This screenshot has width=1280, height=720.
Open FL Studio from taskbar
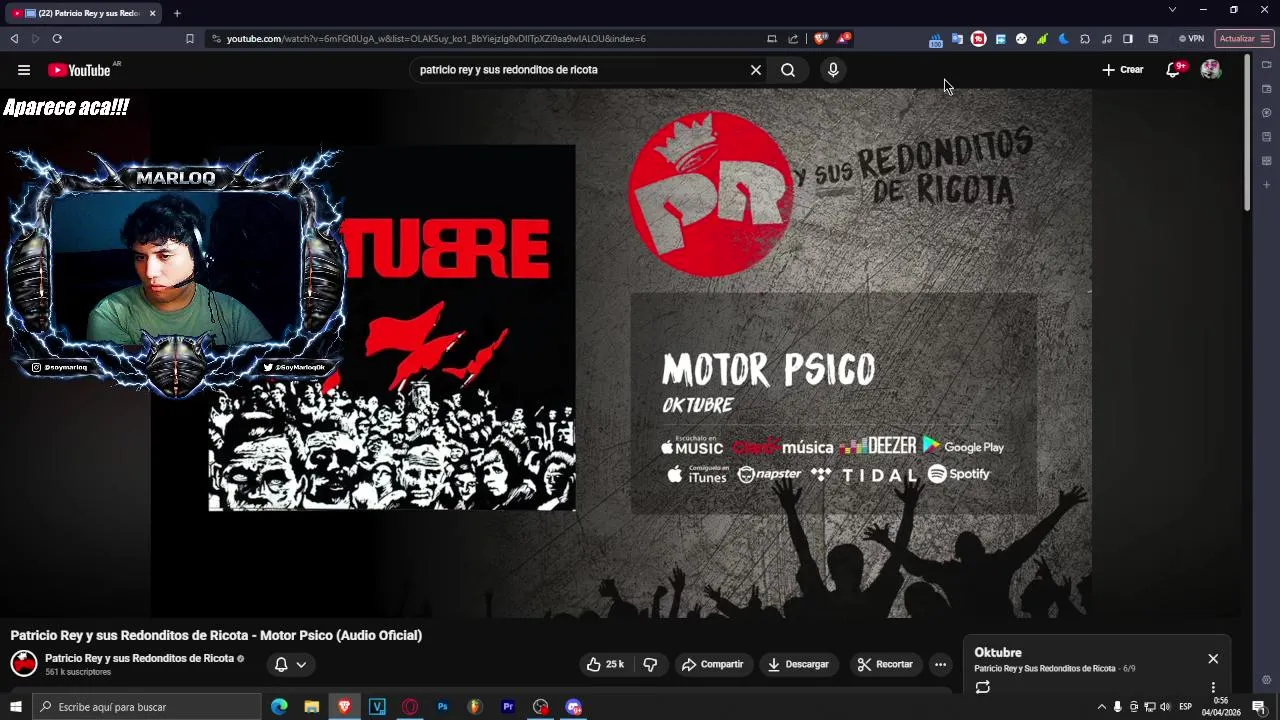[475, 707]
